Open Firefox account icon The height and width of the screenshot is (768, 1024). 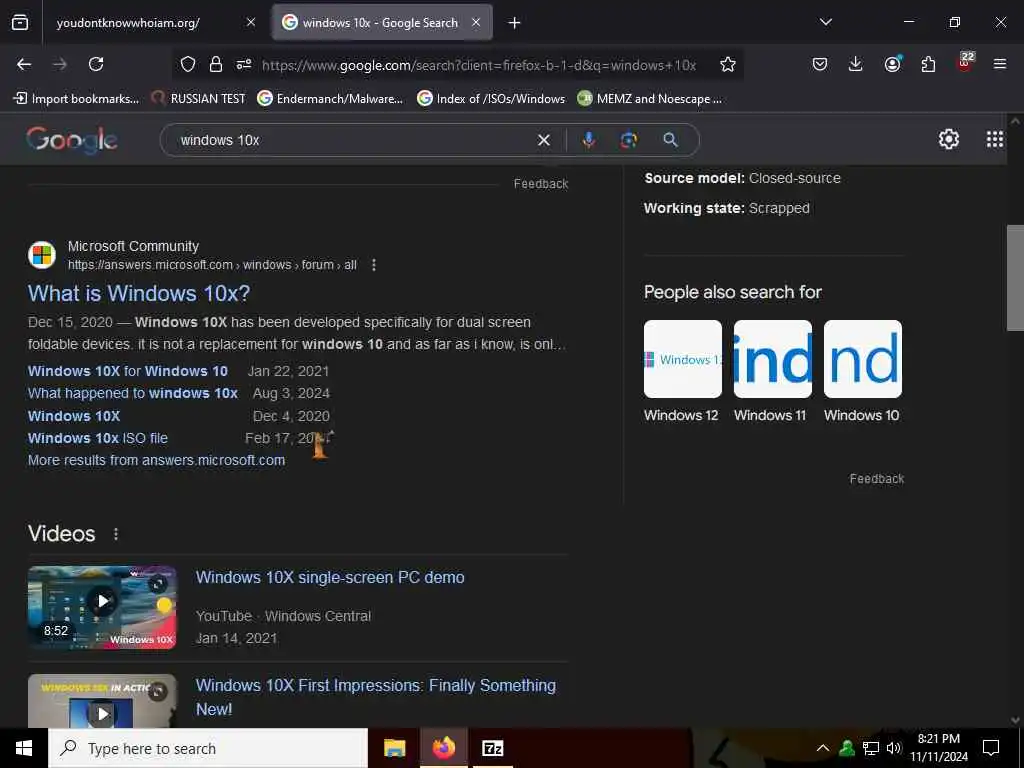(x=892, y=64)
